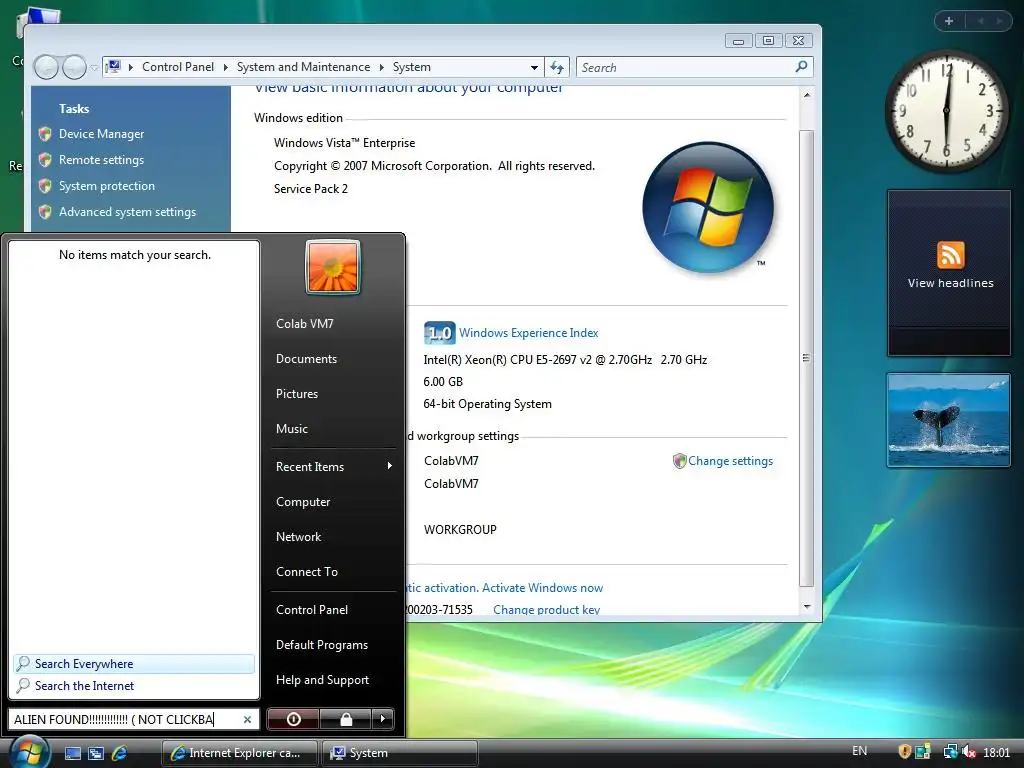Click Change product key link
This screenshot has width=1024, height=768.
(547, 609)
